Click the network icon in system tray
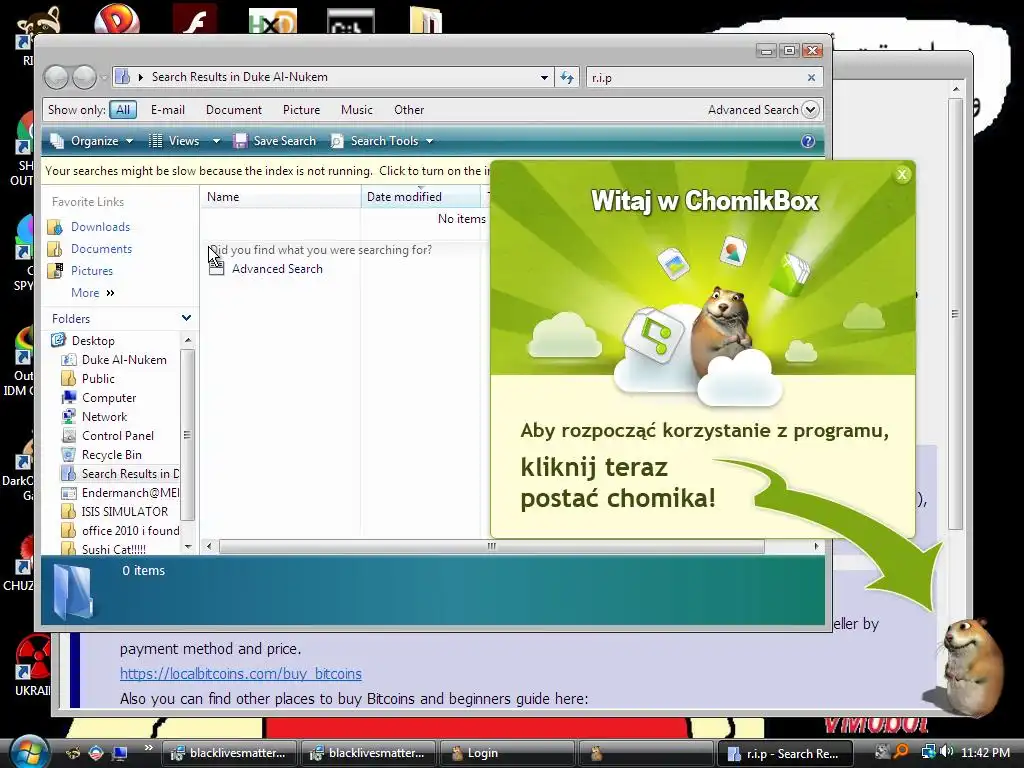This screenshot has height=768, width=1024. (927, 752)
